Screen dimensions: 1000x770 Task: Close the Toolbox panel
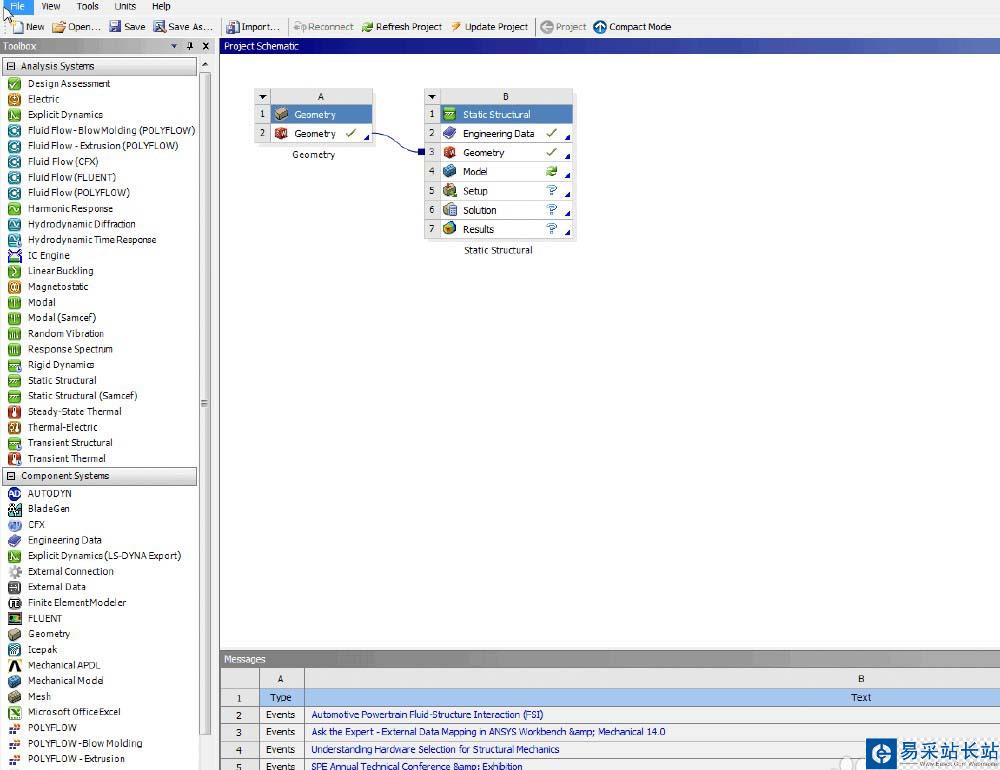[x=206, y=46]
